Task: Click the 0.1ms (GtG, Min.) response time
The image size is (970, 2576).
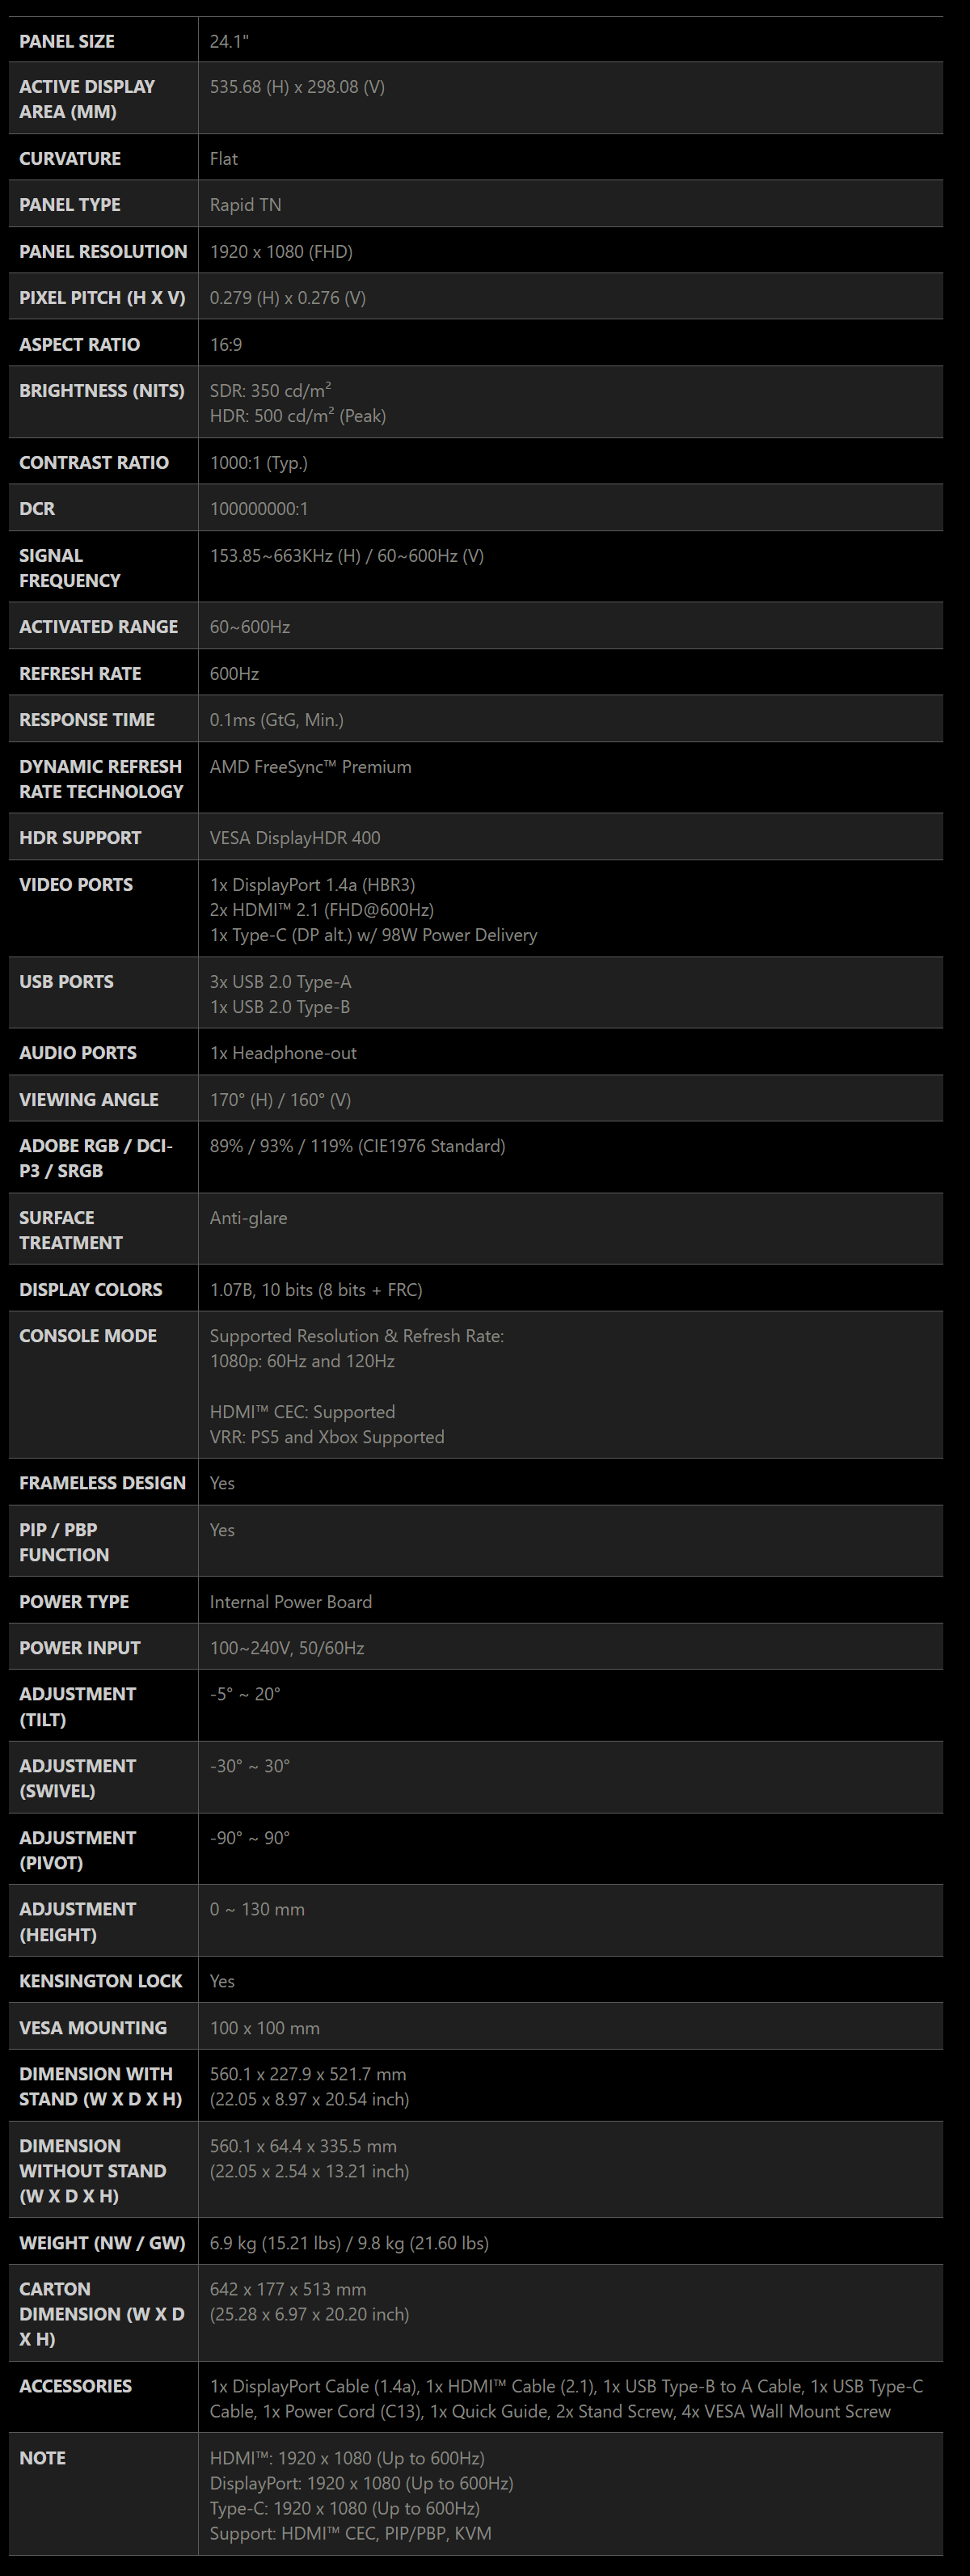Action: pyautogui.click(x=276, y=720)
